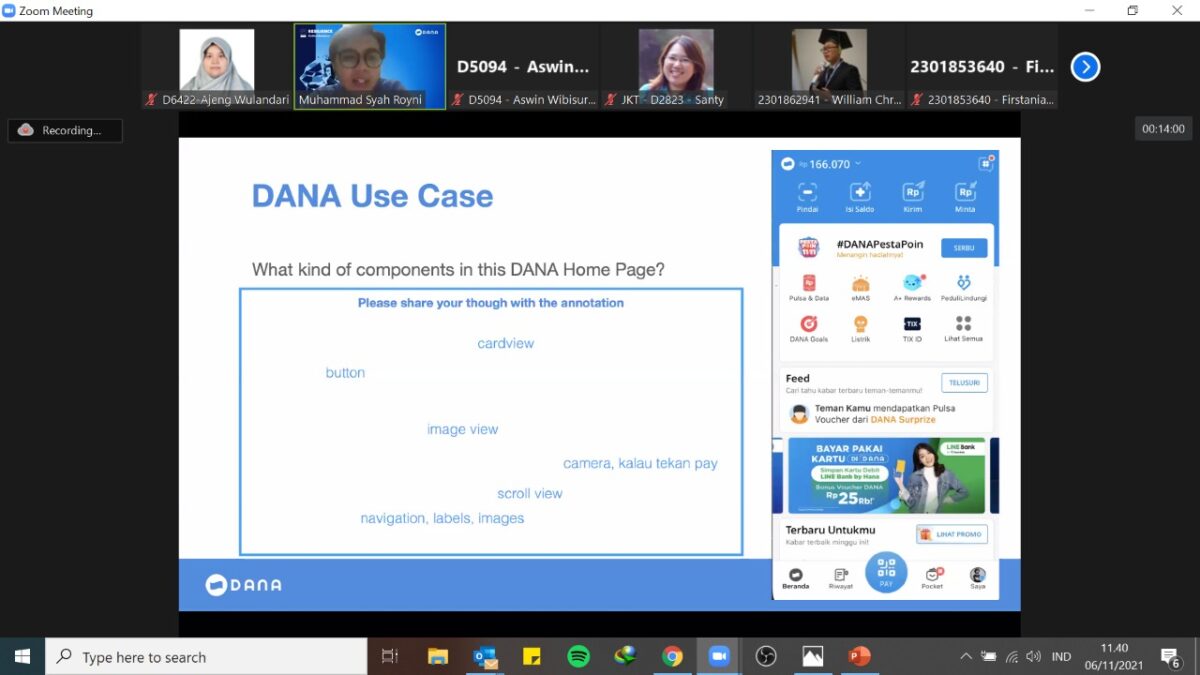This screenshot has height=675, width=1200.
Task: Click the 'image view' annotation text
Action: pyautogui.click(x=463, y=429)
